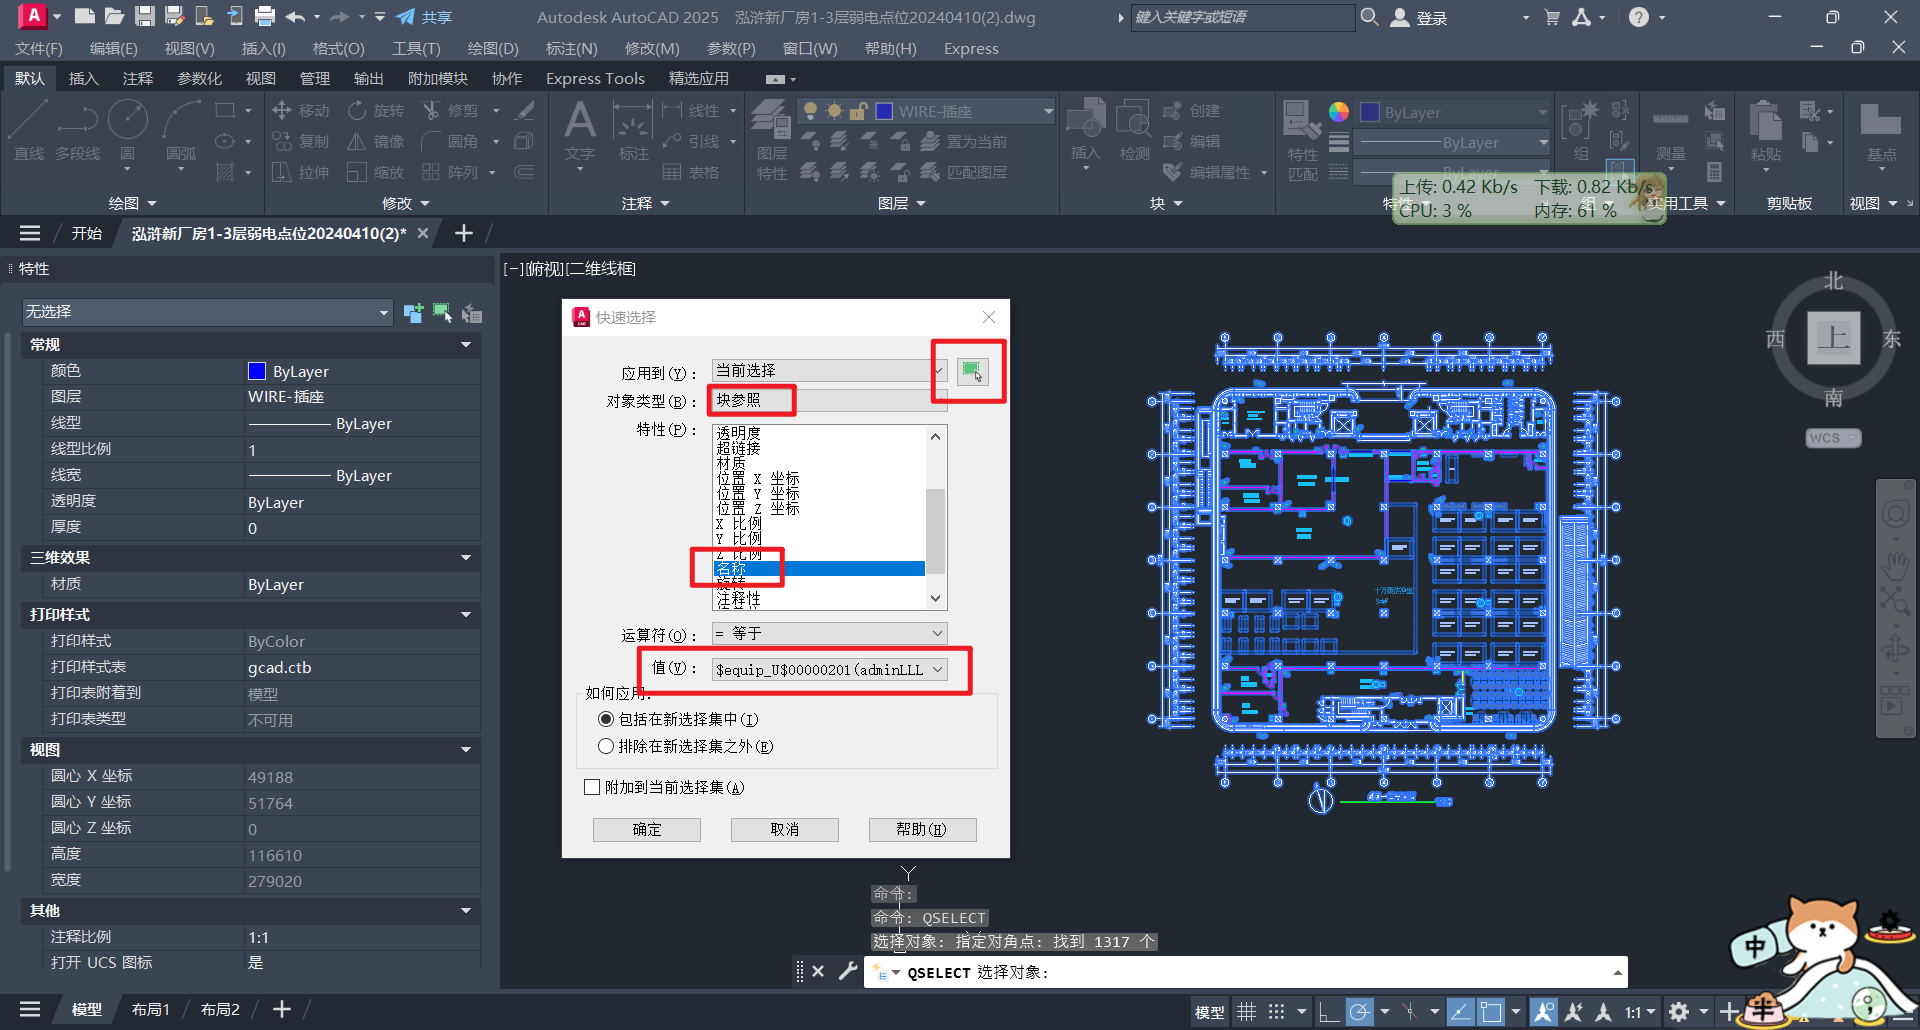The image size is (1920, 1030).
Task: Click 确定 in Quick Select dialog
Action: [647, 829]
